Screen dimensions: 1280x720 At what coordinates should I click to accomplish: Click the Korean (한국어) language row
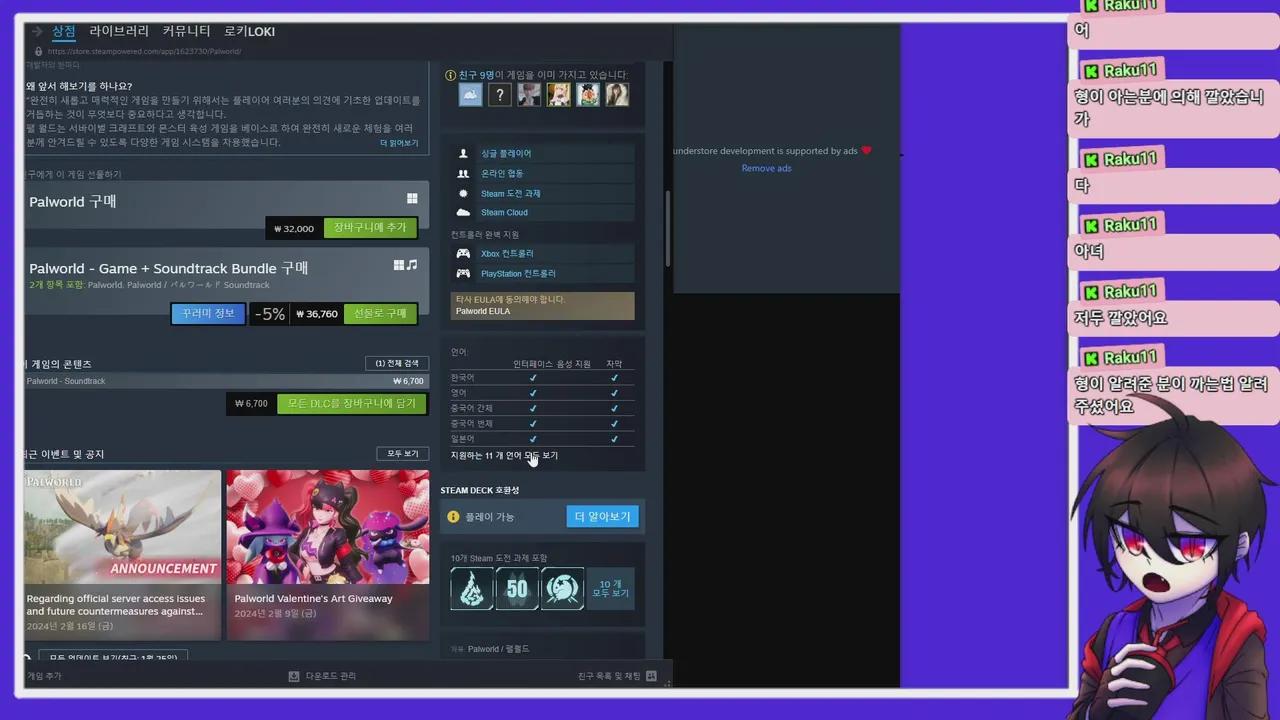[541, 378]
